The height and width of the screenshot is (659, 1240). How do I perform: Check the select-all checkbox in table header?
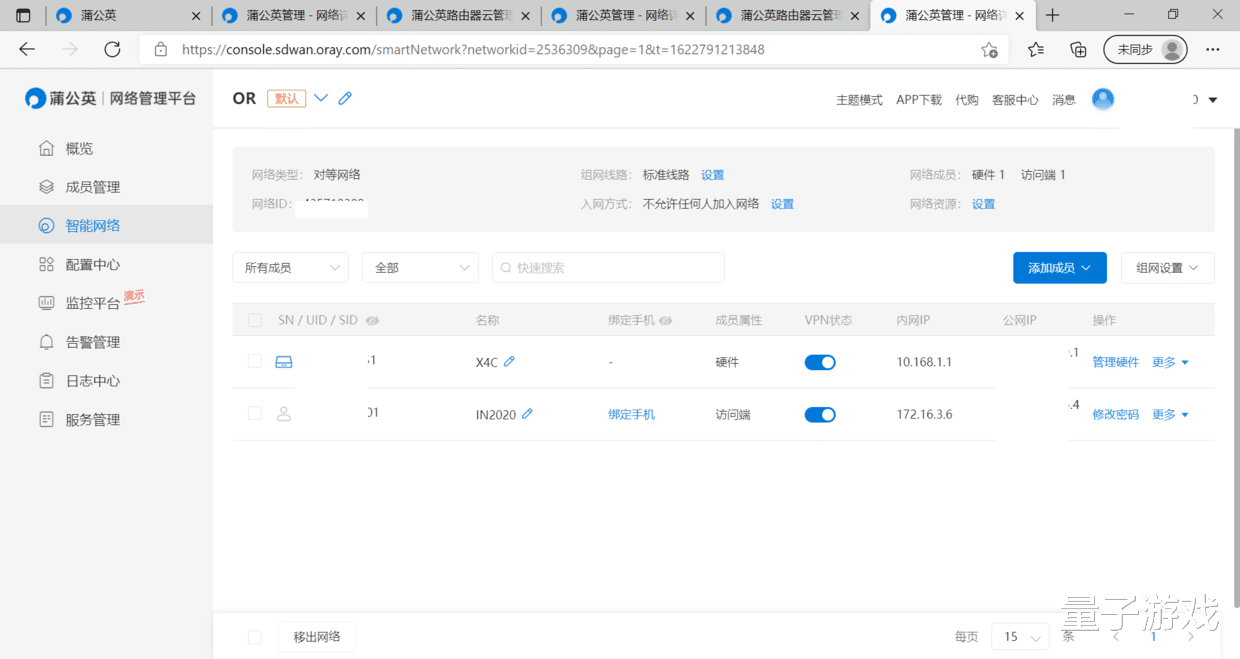(x=254, y=319)
